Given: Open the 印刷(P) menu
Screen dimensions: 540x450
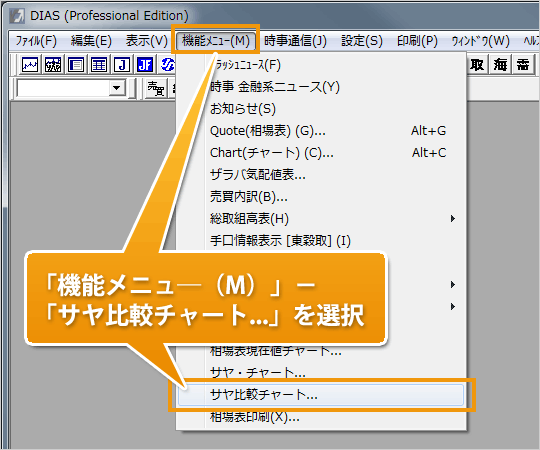Looking at the screenshot, I should point(417,41).
